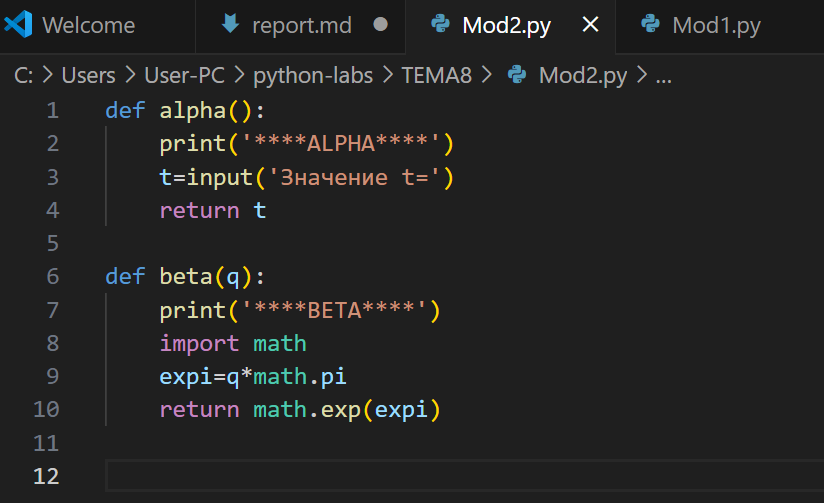Viewport: 824px width, 503px height.
Task: Close the Mod2.py tab
Action: click(x=591, y=25)
